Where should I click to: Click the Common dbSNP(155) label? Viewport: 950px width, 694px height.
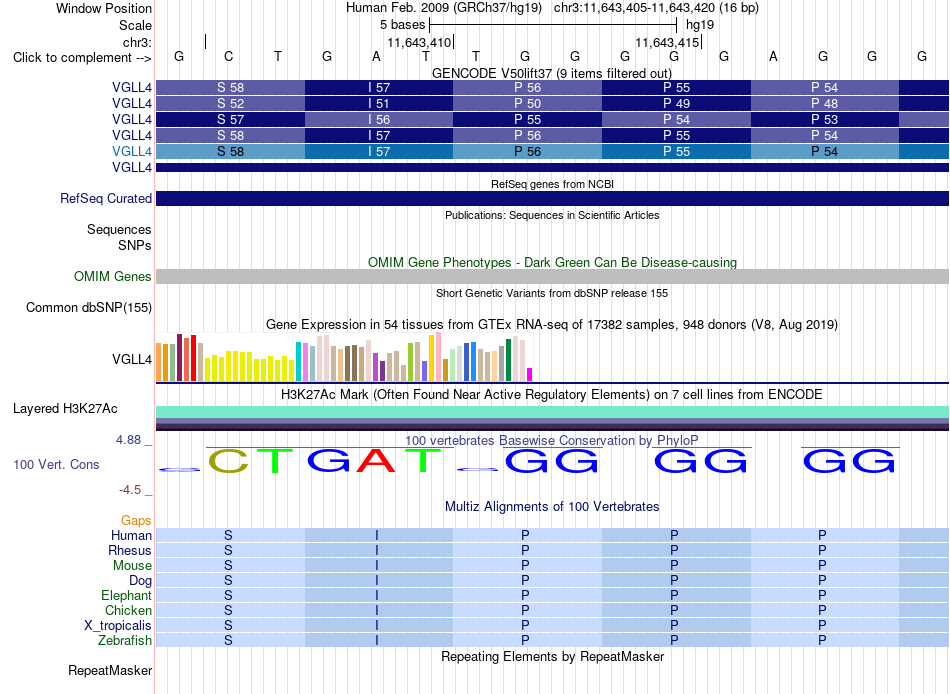click(88, 307)
